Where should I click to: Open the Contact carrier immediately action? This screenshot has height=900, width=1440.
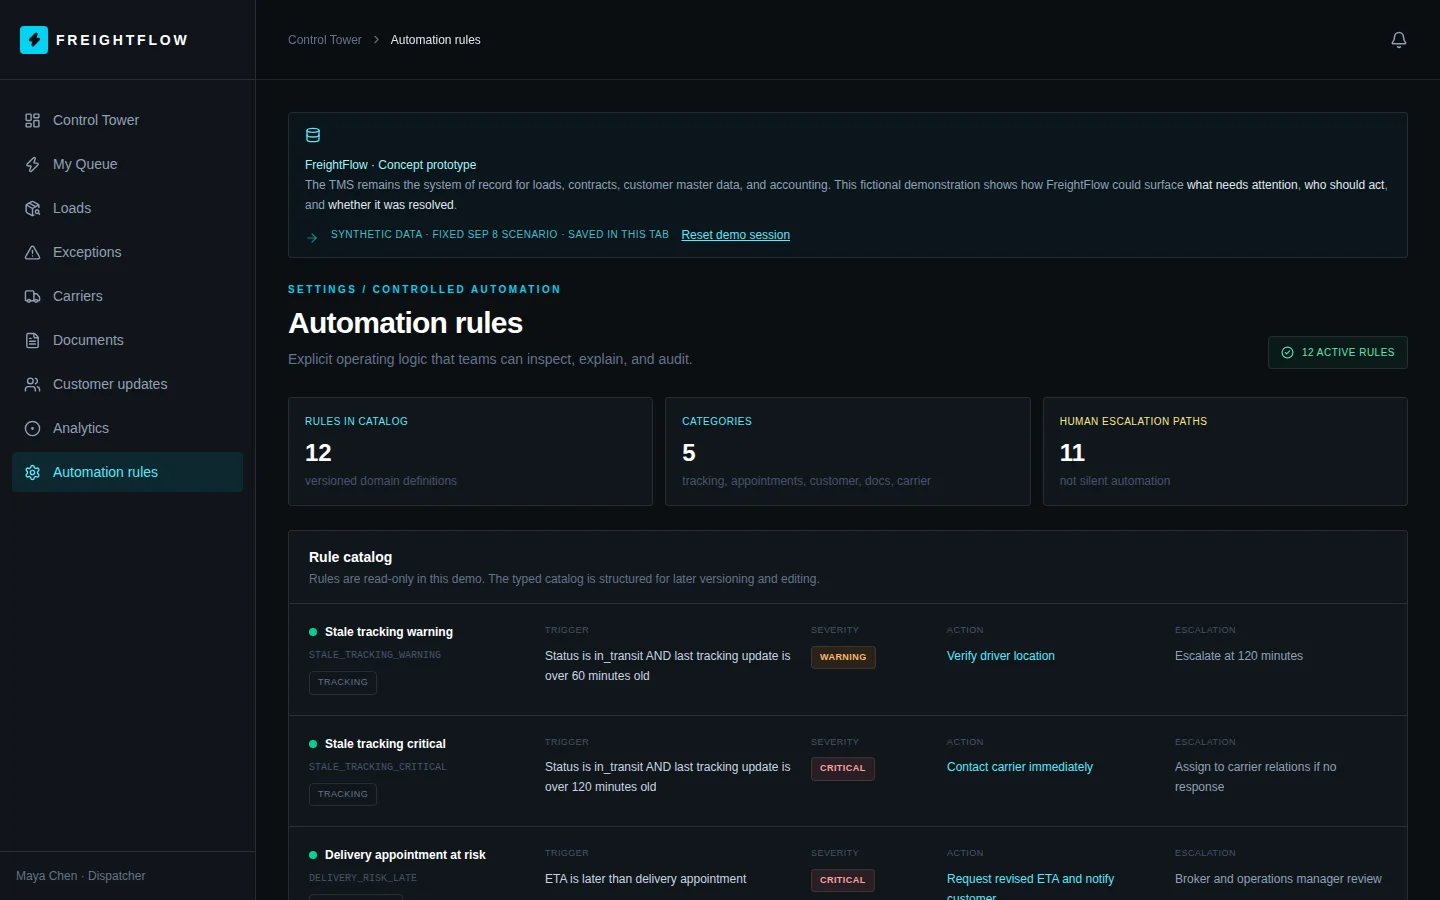(1019, 767)
